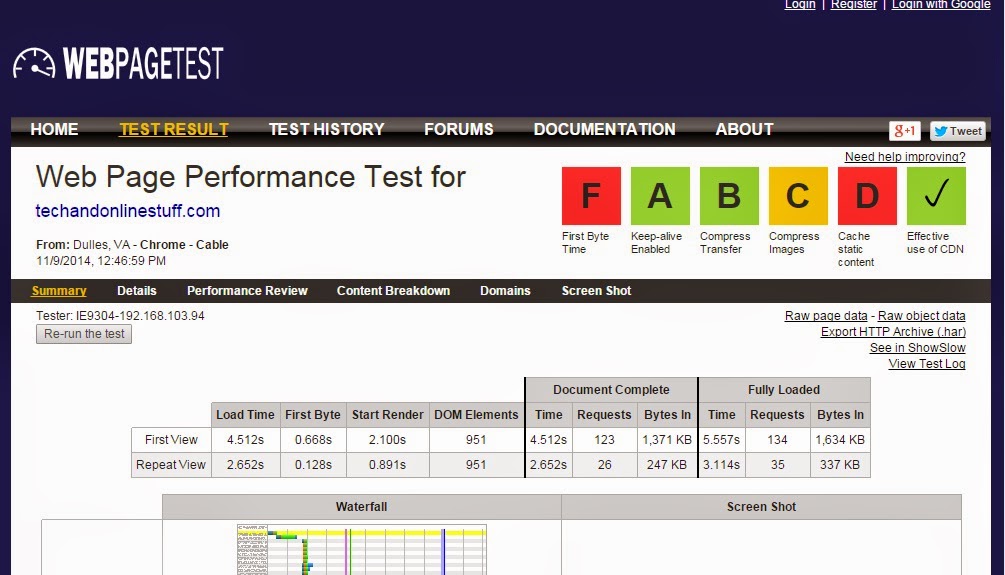Viewport: 1005px width, 575px height.
Task: Click the Repeat View row label
Action: pos(170,465)
